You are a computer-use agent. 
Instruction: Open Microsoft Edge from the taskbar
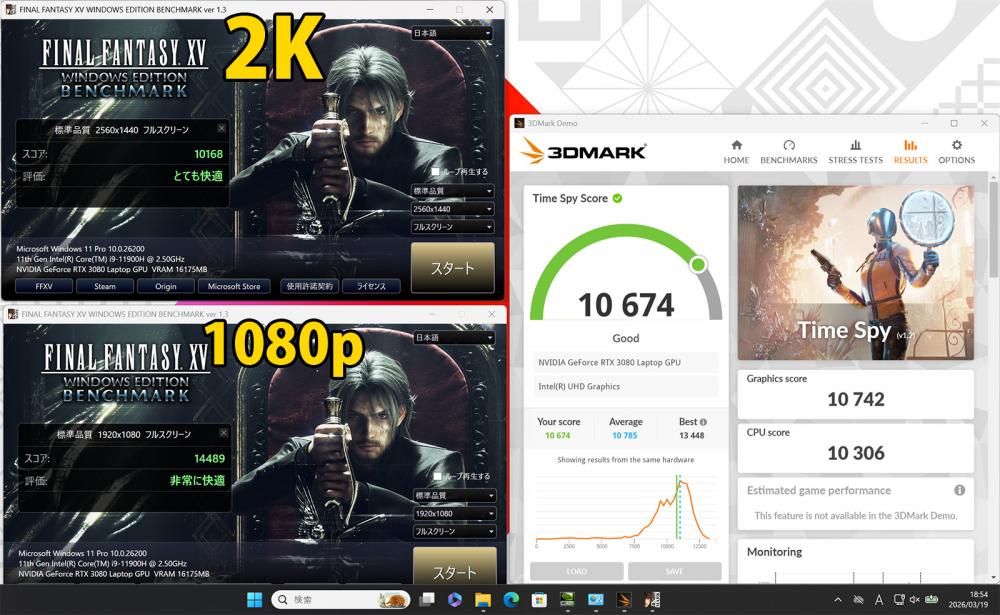point(511,600)
